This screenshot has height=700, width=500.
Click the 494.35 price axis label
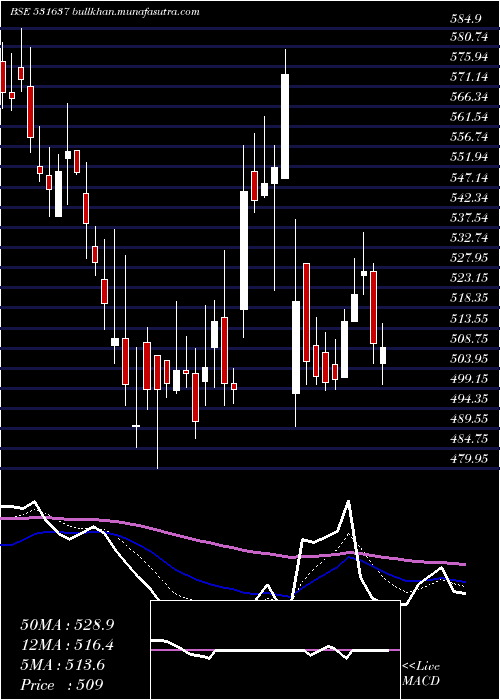point(469,399)
